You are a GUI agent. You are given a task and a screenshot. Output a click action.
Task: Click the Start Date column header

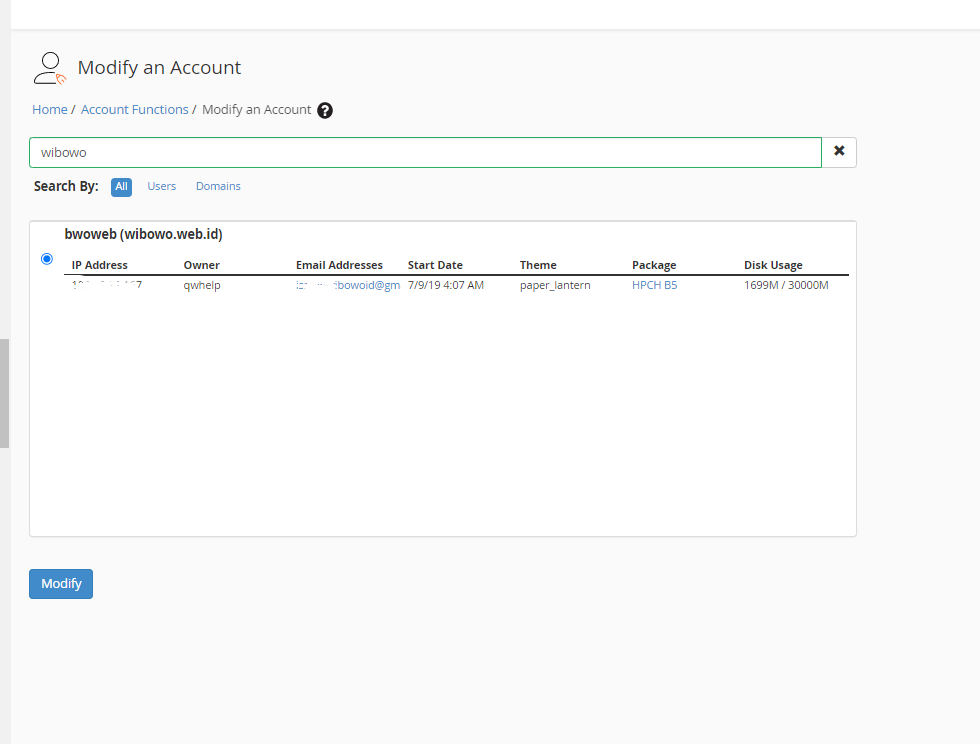[435, 265]
